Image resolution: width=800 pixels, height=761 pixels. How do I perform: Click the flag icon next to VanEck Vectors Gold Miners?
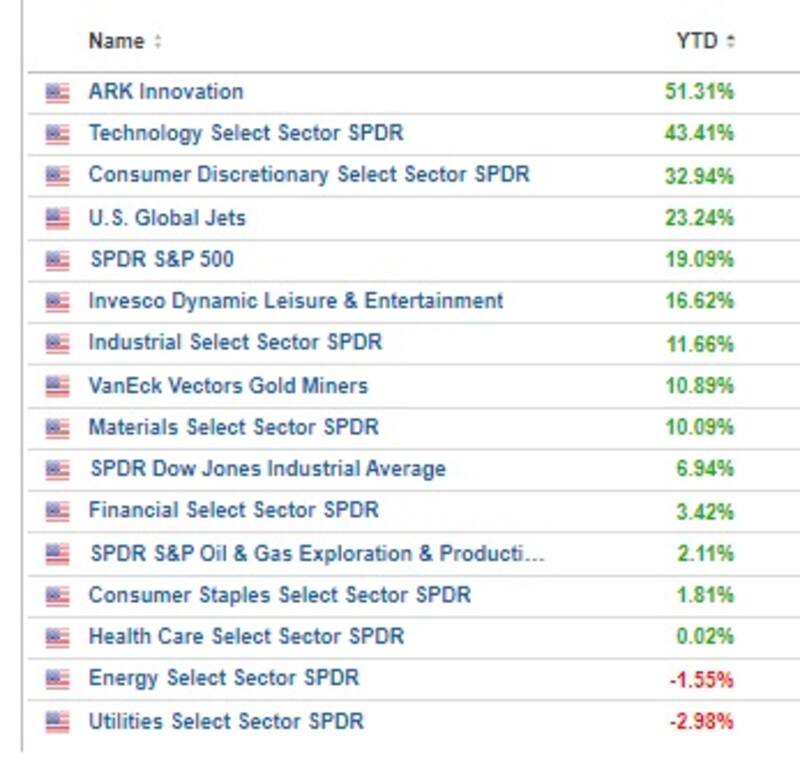coord(58,386)
